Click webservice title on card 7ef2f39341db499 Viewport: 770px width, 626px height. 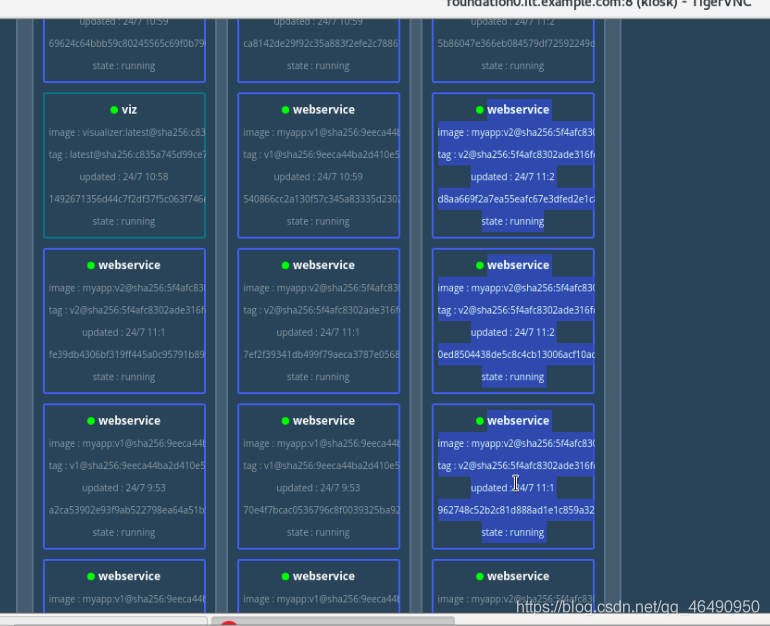[324, 265]
